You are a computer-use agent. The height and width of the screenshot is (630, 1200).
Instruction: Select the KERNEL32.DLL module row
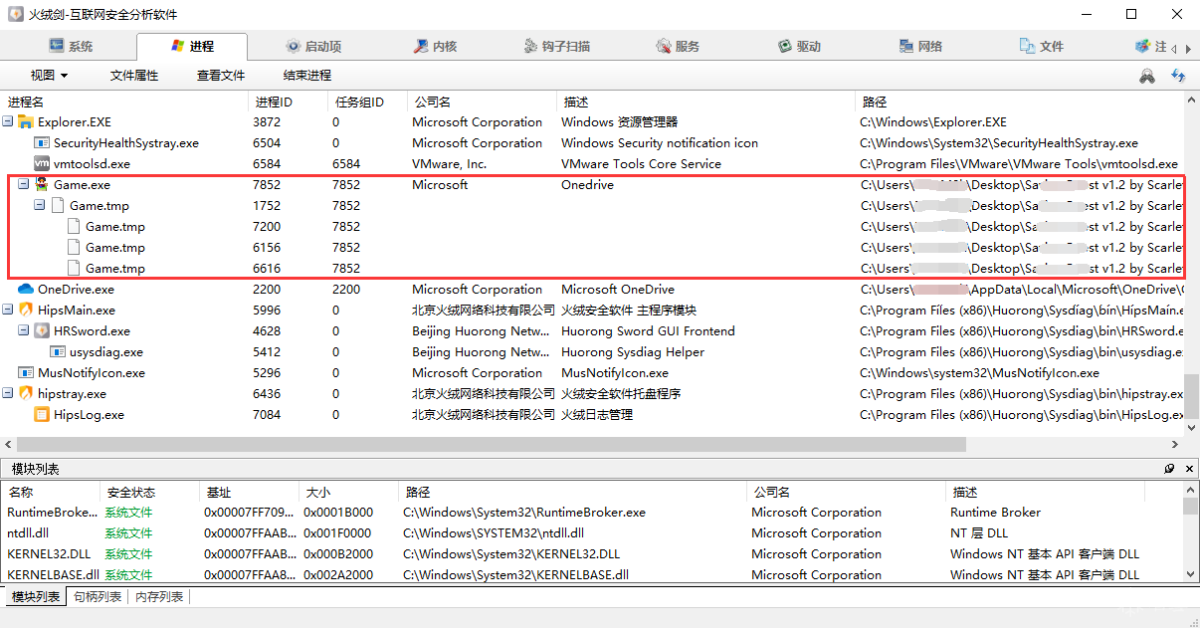pyautogui.click(x=592, y=554)
